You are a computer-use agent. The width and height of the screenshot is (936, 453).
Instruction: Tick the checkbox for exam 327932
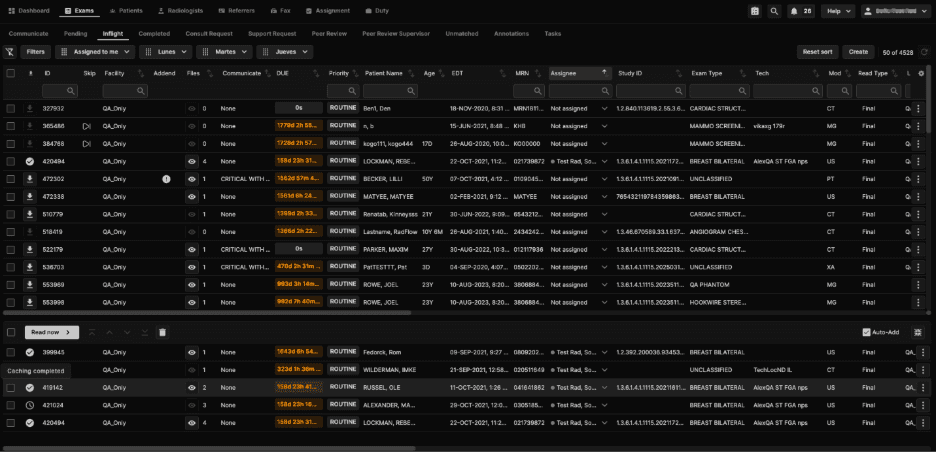tap(11, 109)
